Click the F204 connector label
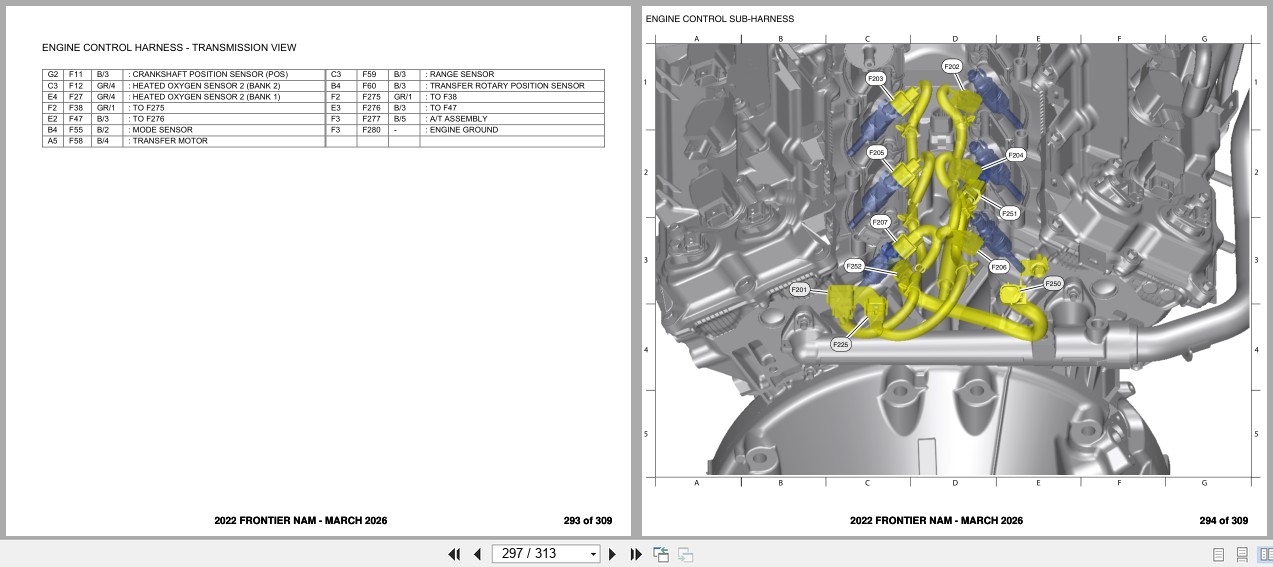Screen dimensions: 1273x567 [1016, 155]
